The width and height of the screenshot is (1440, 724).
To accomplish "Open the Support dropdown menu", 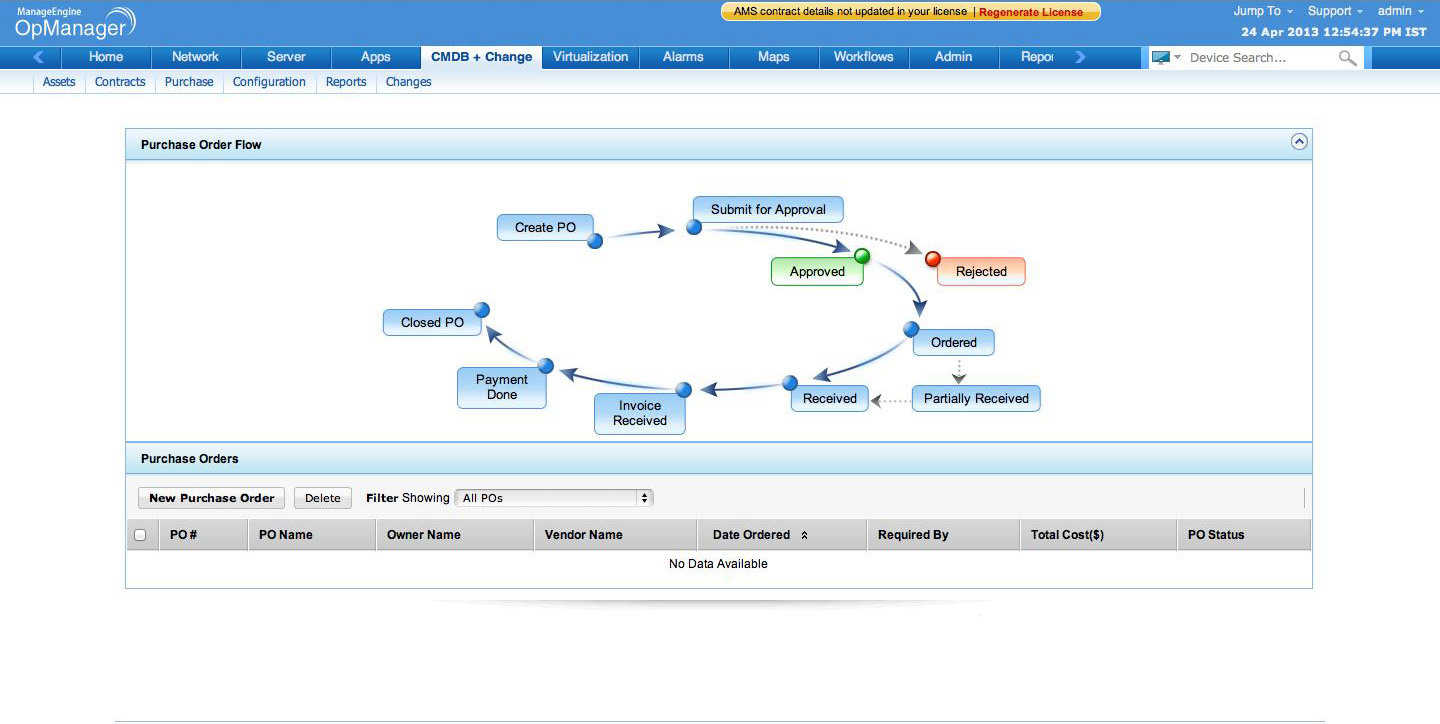I will pos(1336,11).
